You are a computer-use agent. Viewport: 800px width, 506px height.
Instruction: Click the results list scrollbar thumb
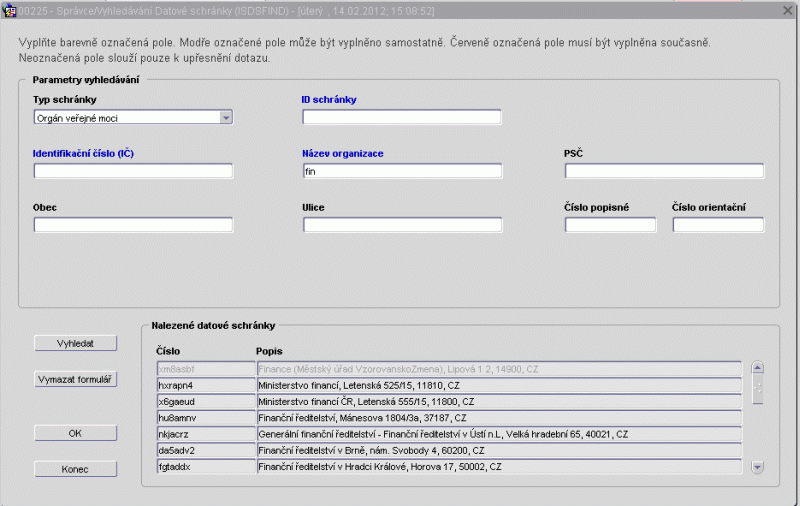(x=758, y=390)
